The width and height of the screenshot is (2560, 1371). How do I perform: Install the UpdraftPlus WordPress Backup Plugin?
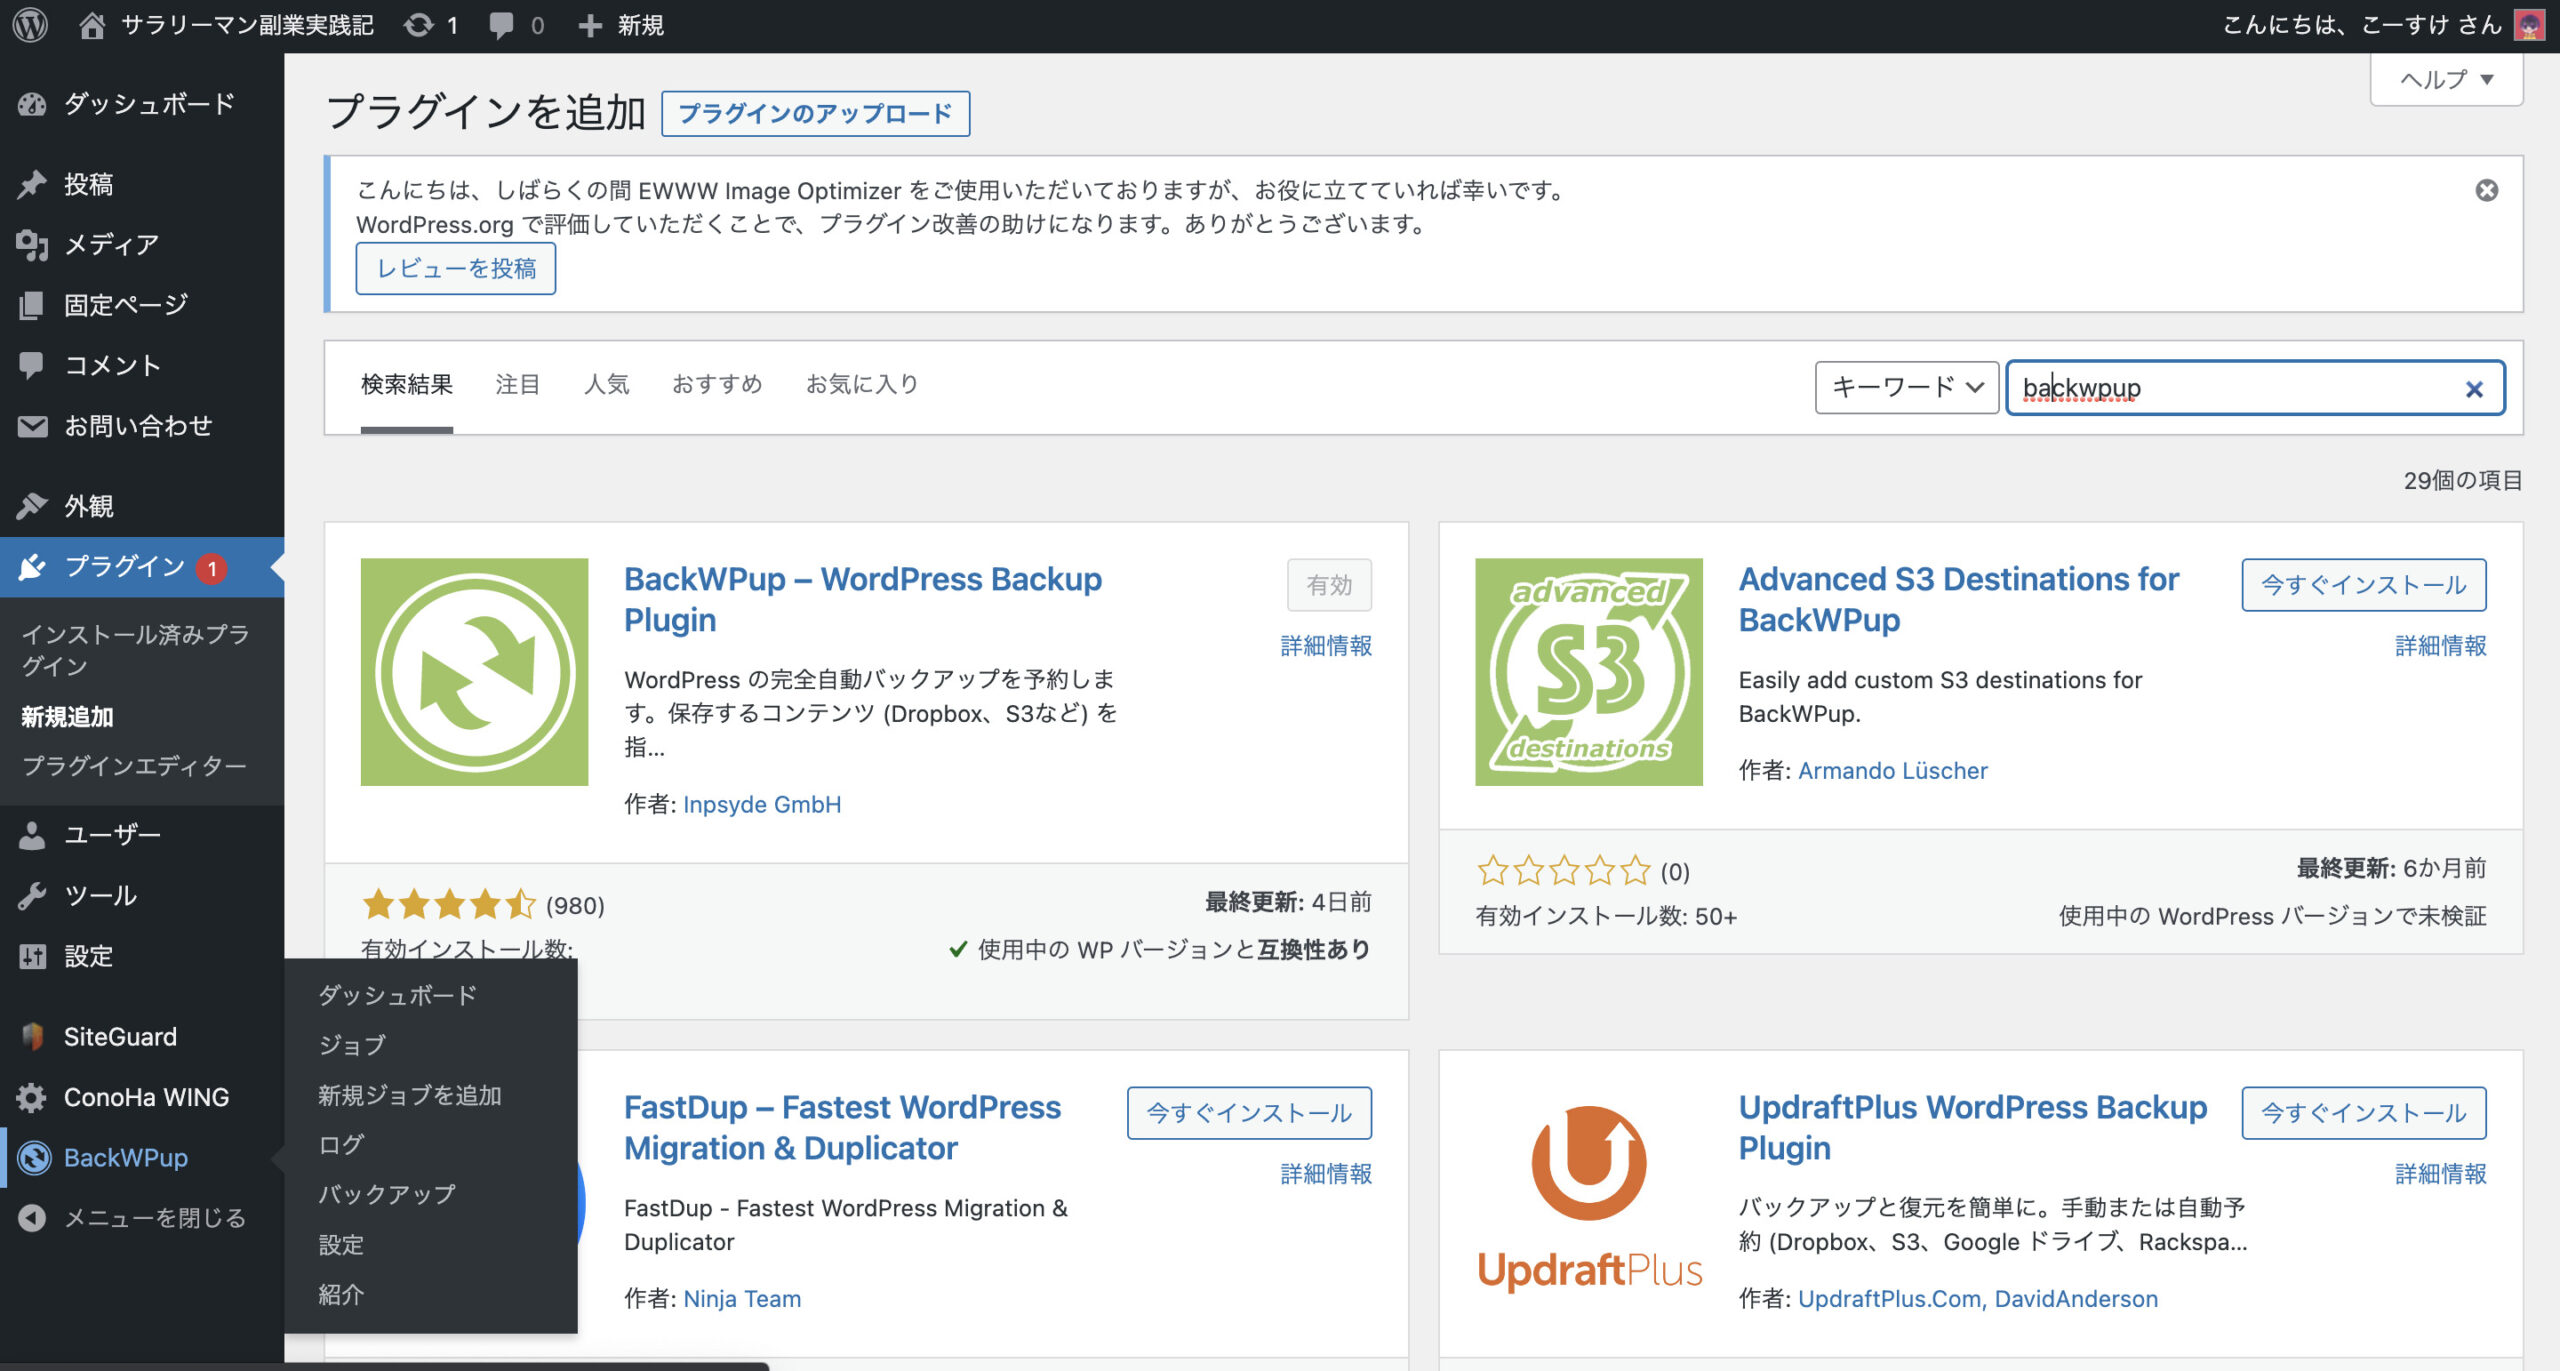pos(2363,1113)
